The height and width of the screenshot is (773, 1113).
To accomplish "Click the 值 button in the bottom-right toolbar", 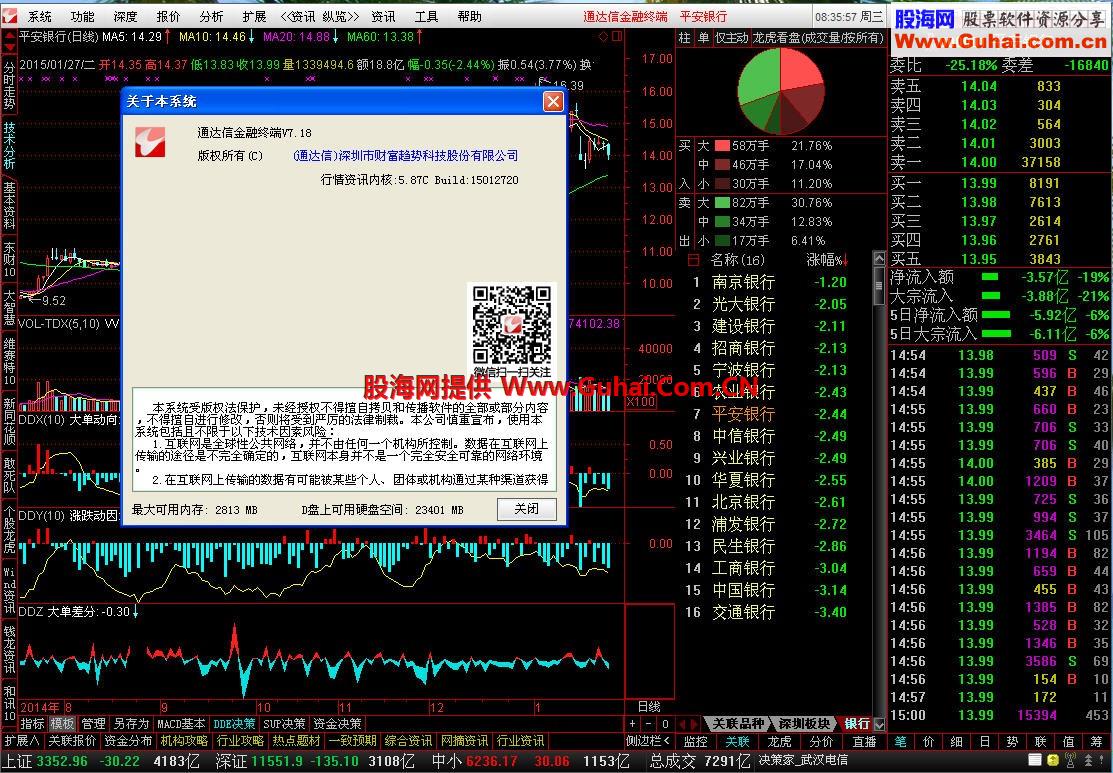I will [1068, 742].
